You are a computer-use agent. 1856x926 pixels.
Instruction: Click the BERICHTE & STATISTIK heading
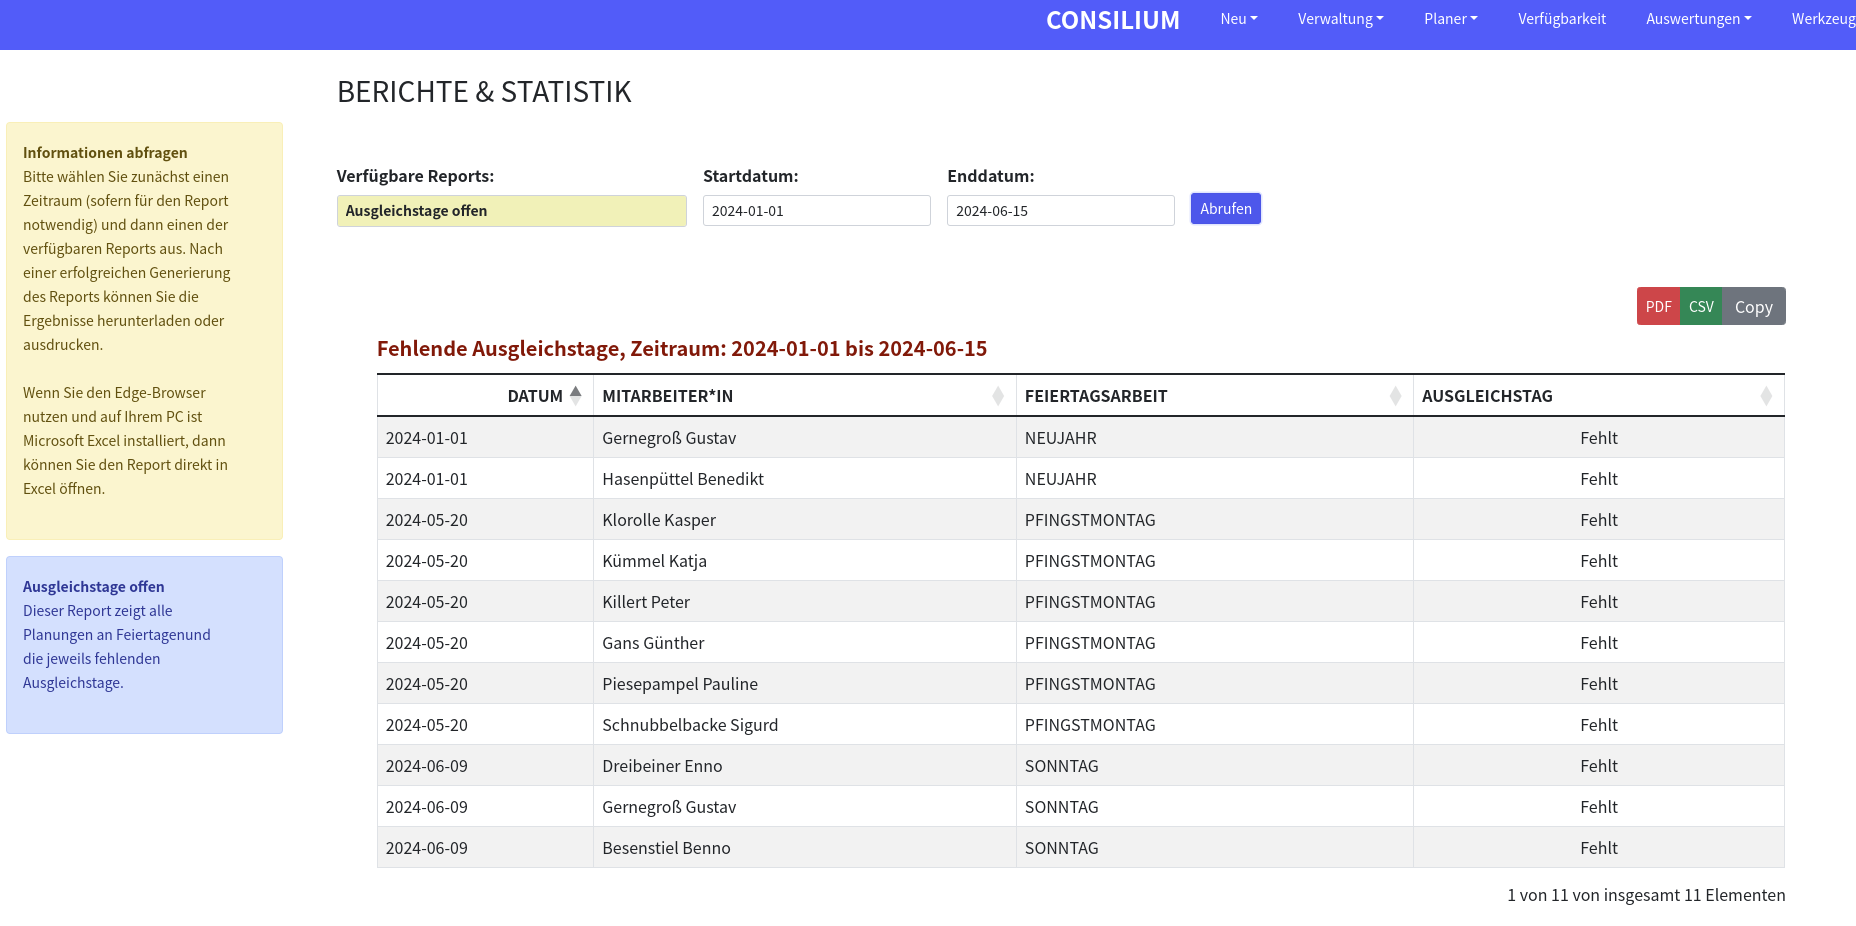coord(484,92)
